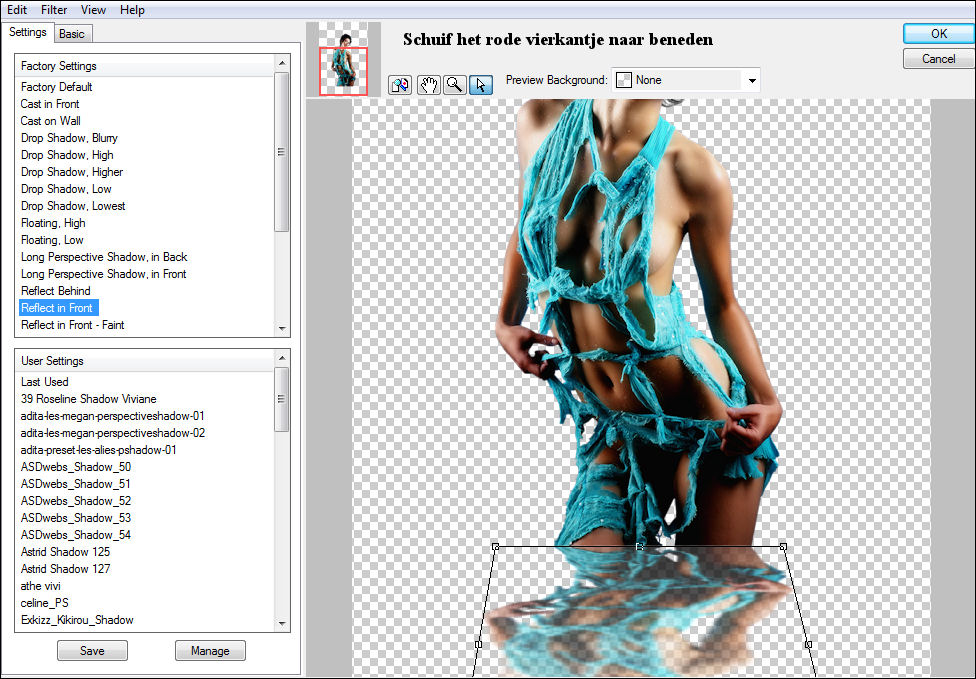
Task: Select adita-les-megan-perspectiveshadow-01 setting
Action: coord(112,416)
